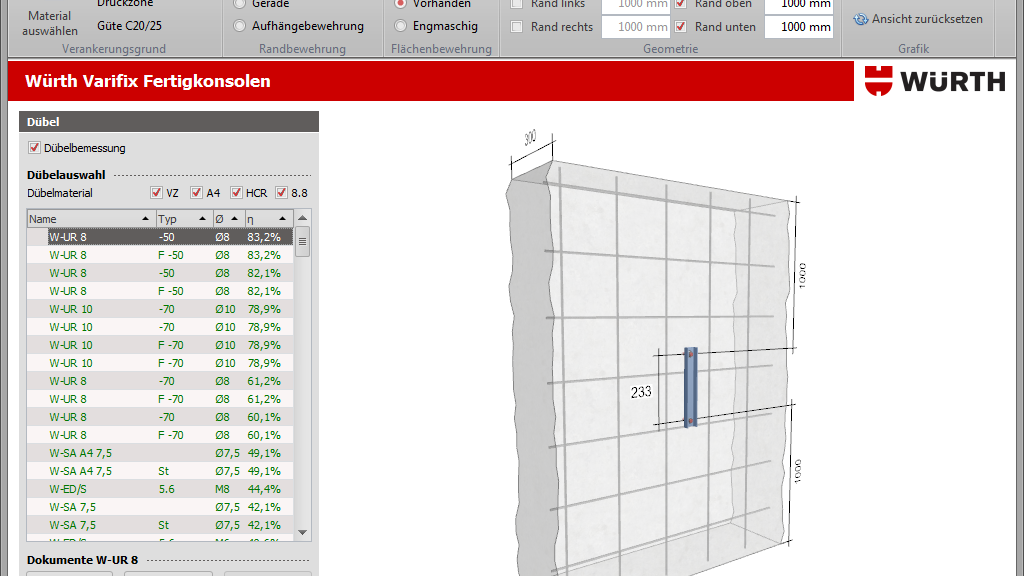Click the Randbewehrung group label

click(x=302, y=49)
